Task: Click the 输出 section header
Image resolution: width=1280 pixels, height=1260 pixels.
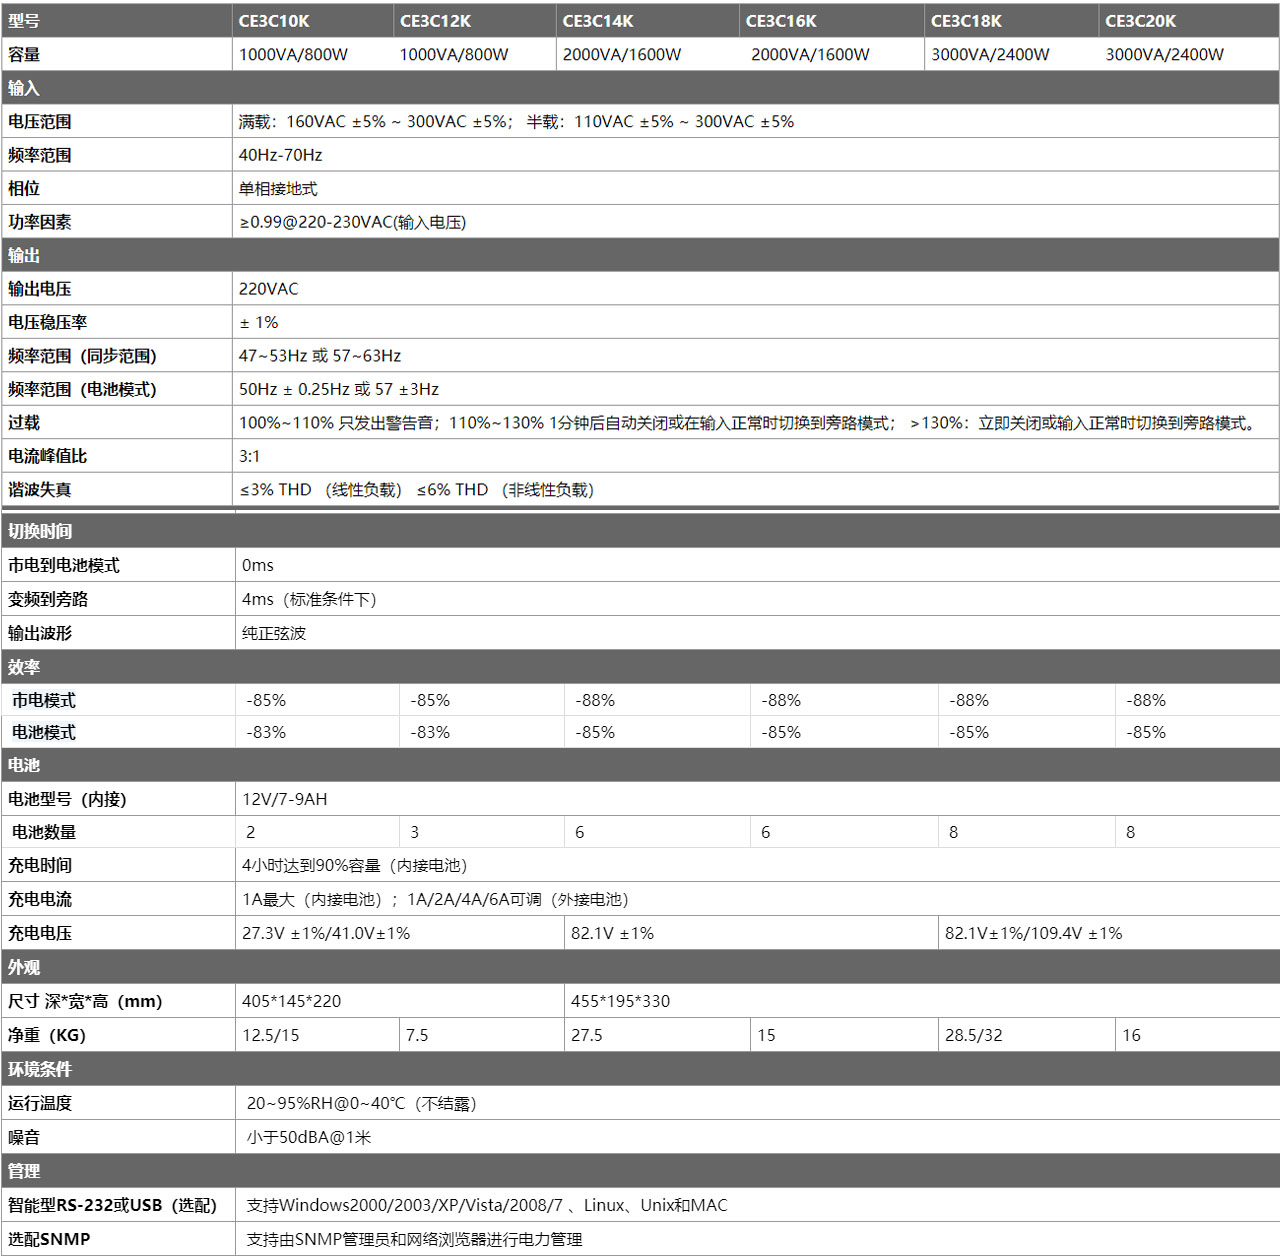Action: pos(640,255)
